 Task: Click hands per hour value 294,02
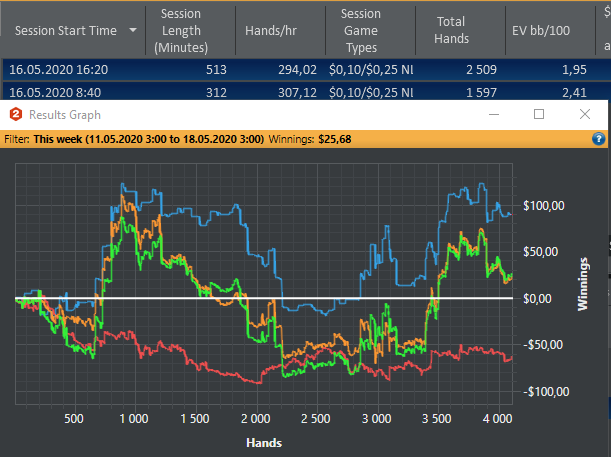tap(297, 70)
